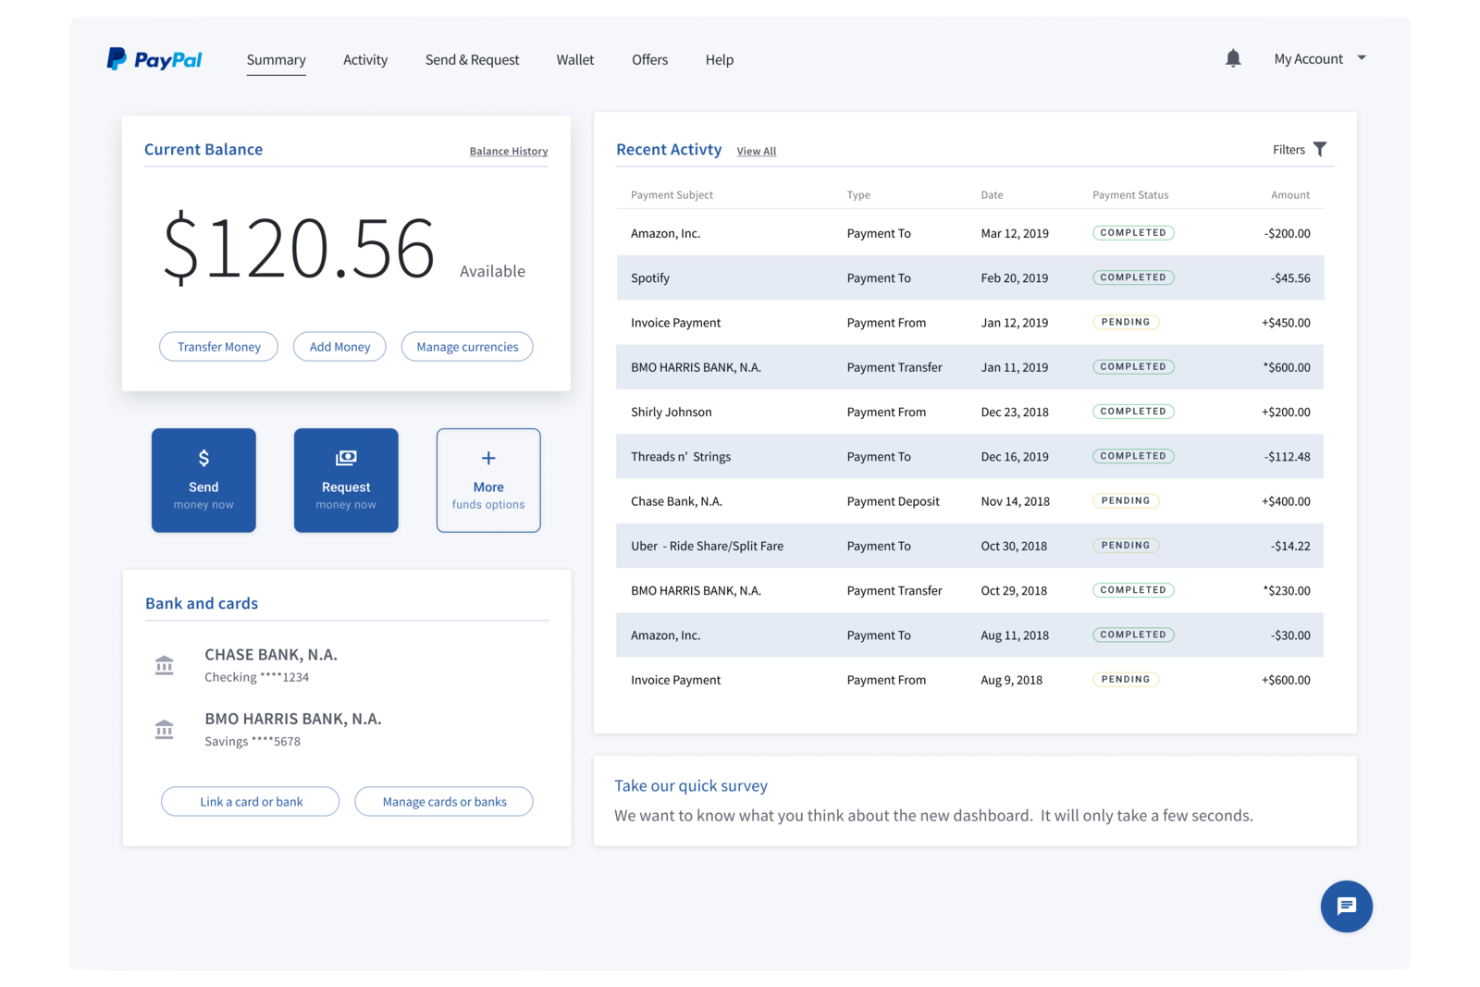The image size is (1480, 987).
Task: View Balance History
Action: (508, 150)
